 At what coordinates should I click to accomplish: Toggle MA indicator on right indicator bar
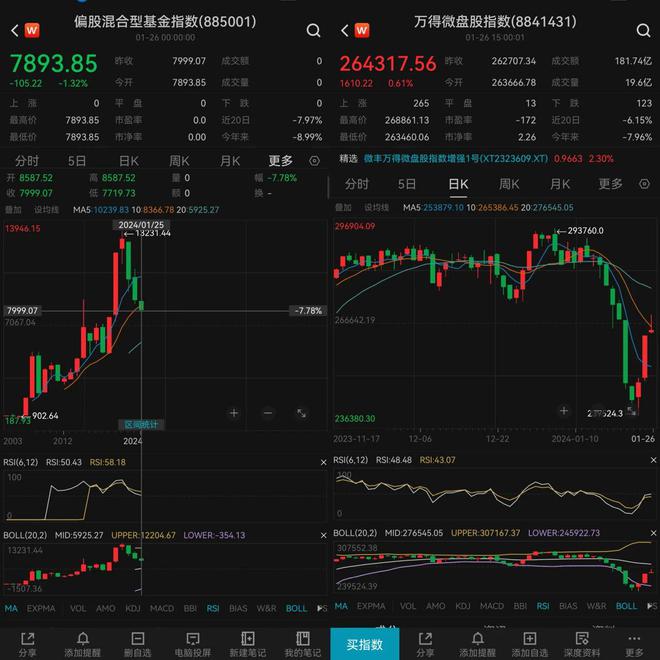(341, 606)
